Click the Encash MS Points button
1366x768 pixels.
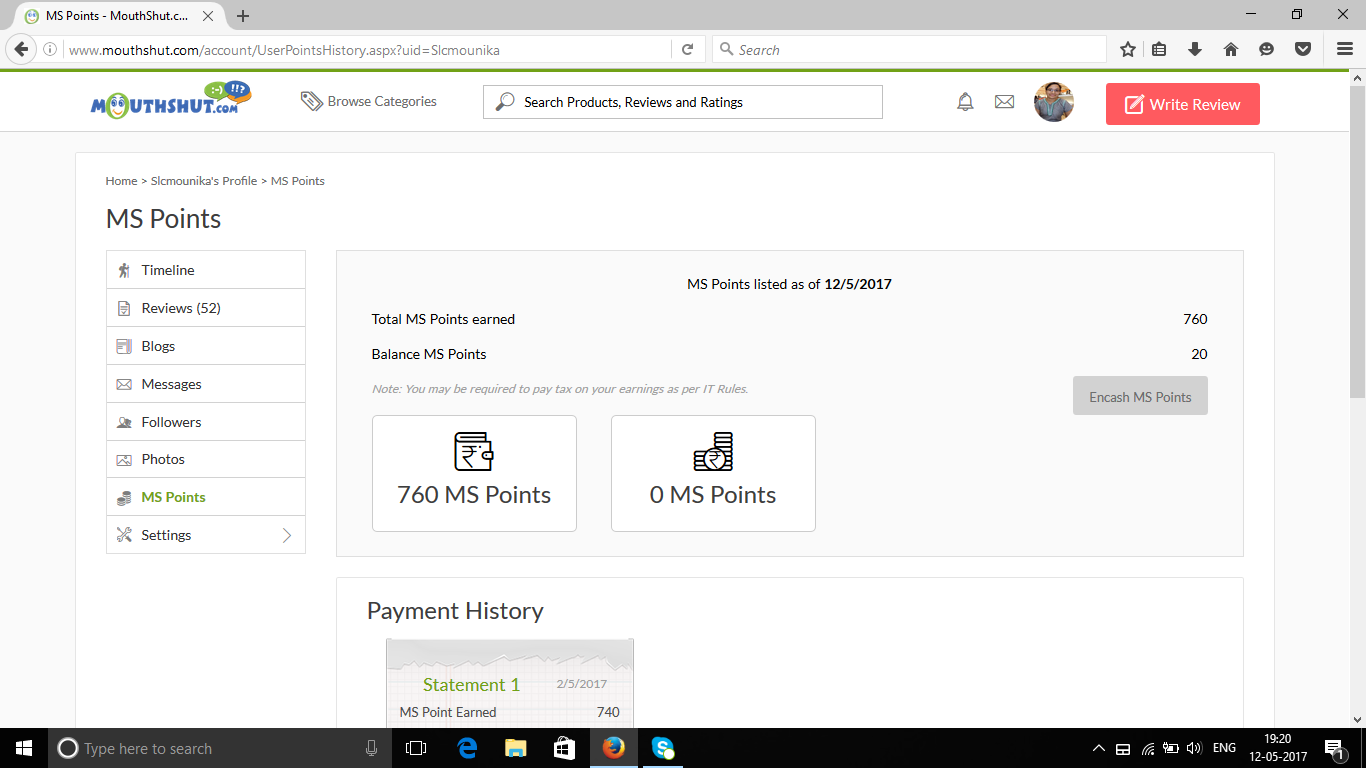pos(1140,396)
